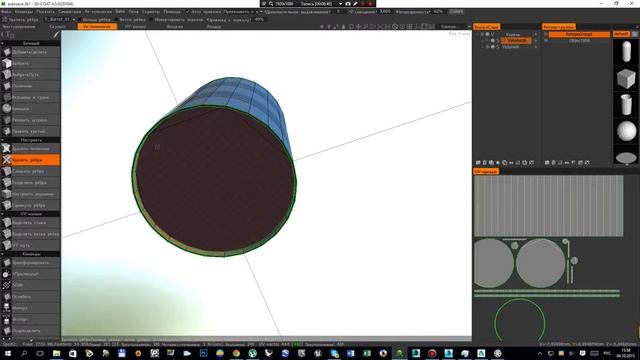Choose the capsule primitive thumbnail

click(x=626, y=52)
